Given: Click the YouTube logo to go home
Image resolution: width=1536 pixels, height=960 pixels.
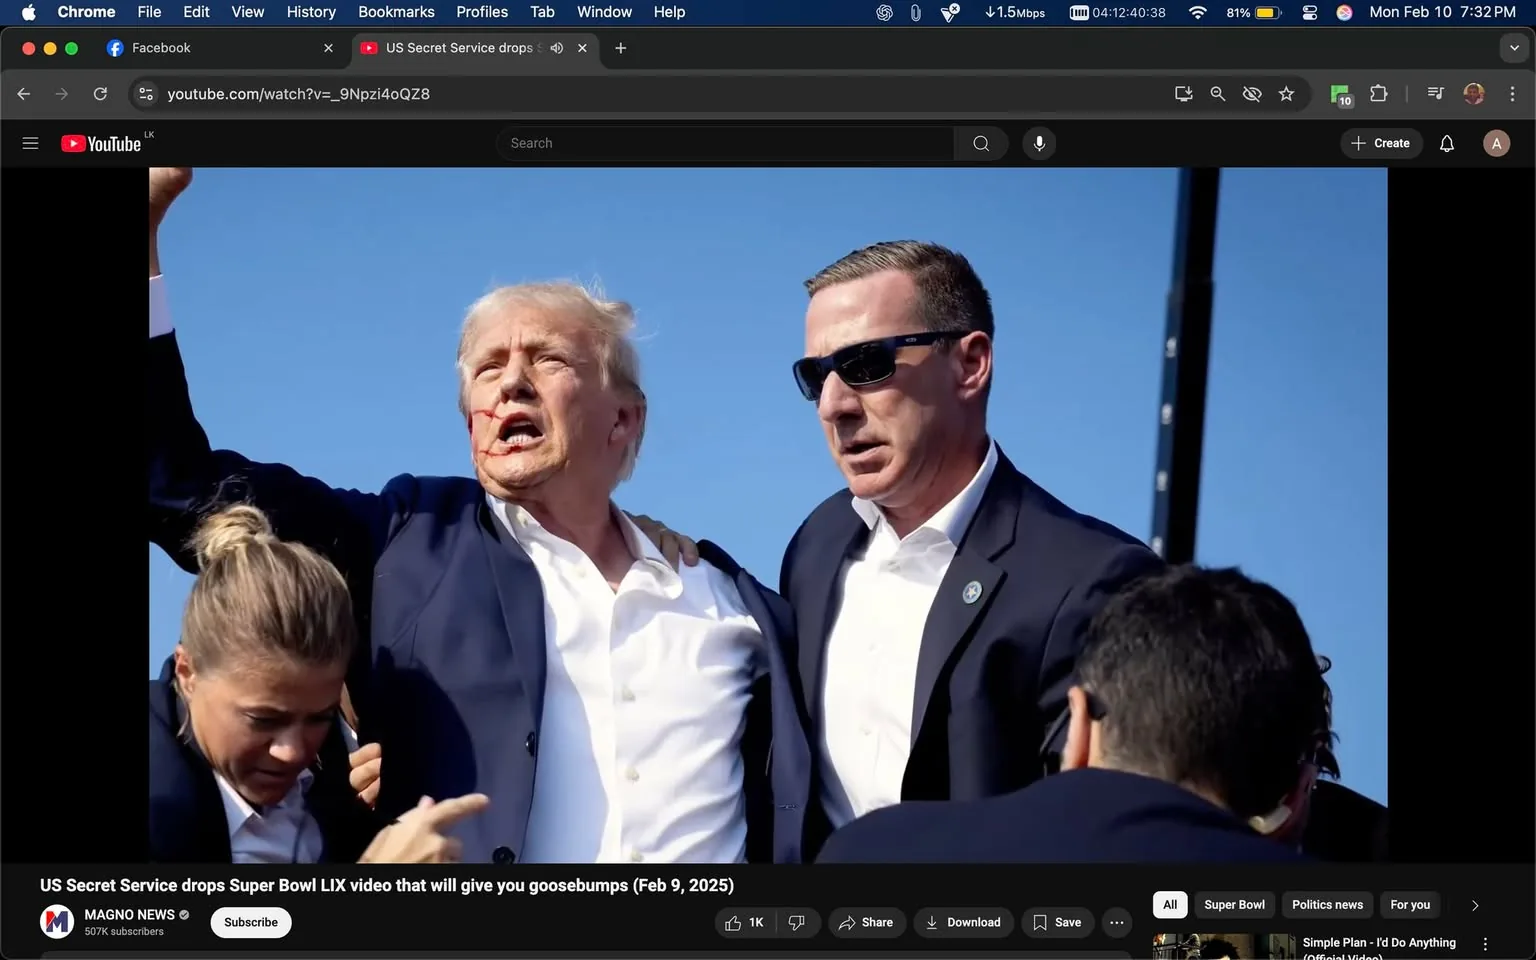Looking at the screenshot, I should [x=100, y=143].
